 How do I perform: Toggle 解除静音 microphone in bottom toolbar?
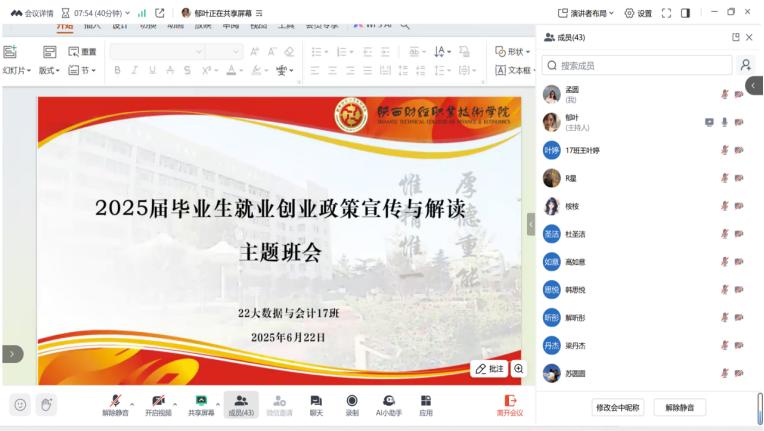(115, 405)
